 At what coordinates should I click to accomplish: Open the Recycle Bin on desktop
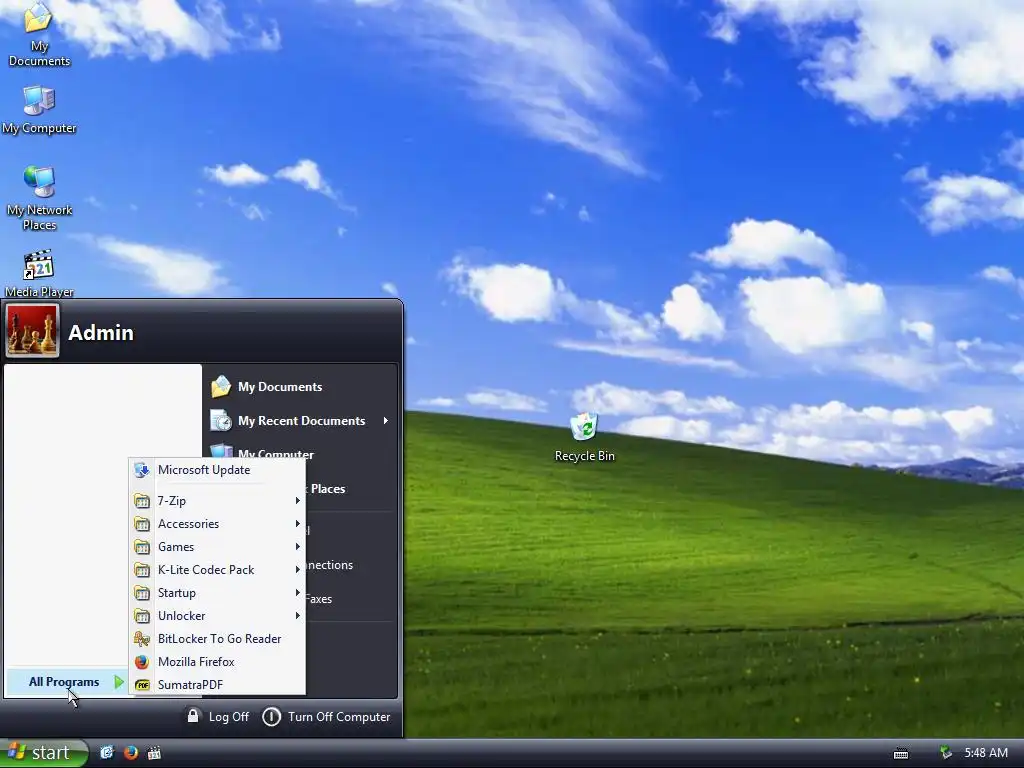pos(584,437)
